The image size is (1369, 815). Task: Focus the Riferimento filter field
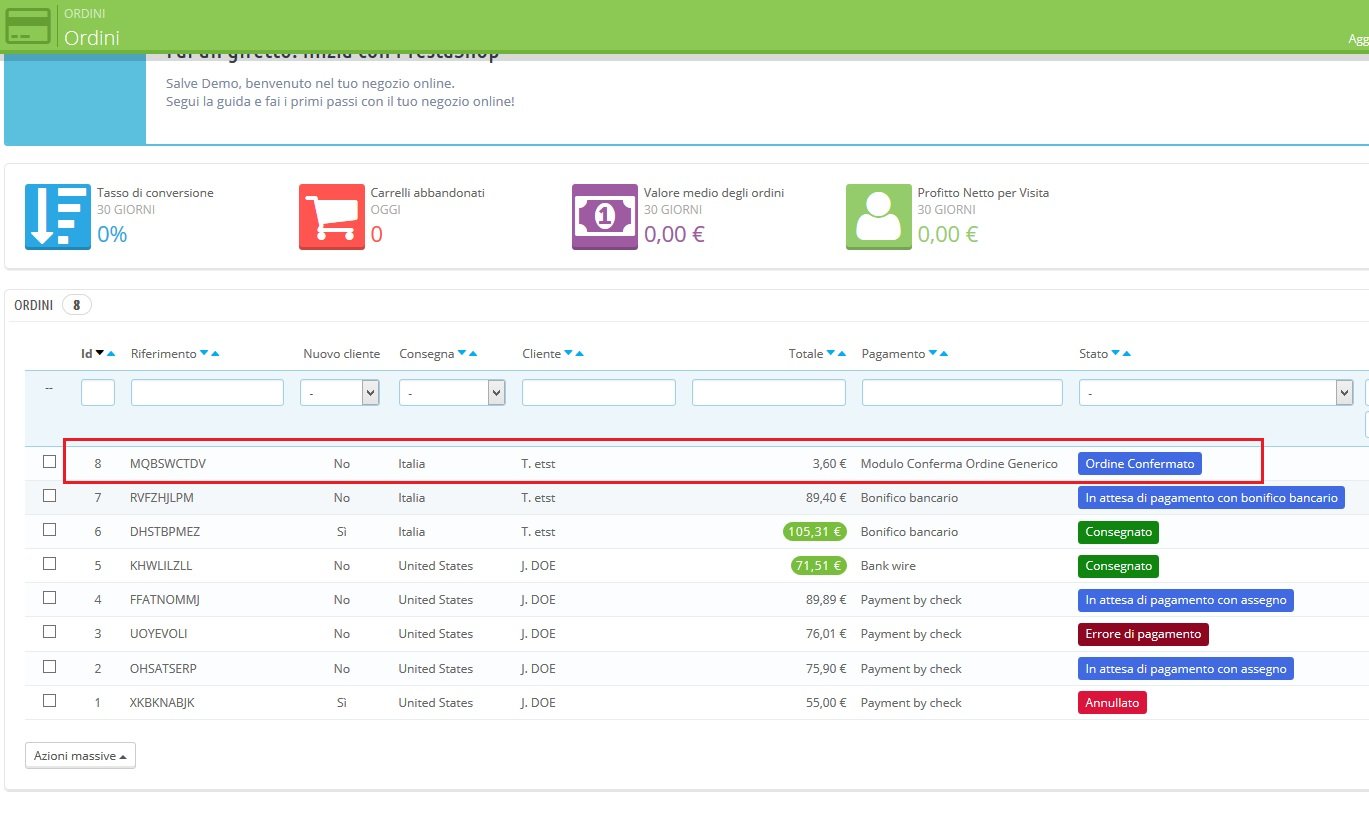[x=207, y=393]
